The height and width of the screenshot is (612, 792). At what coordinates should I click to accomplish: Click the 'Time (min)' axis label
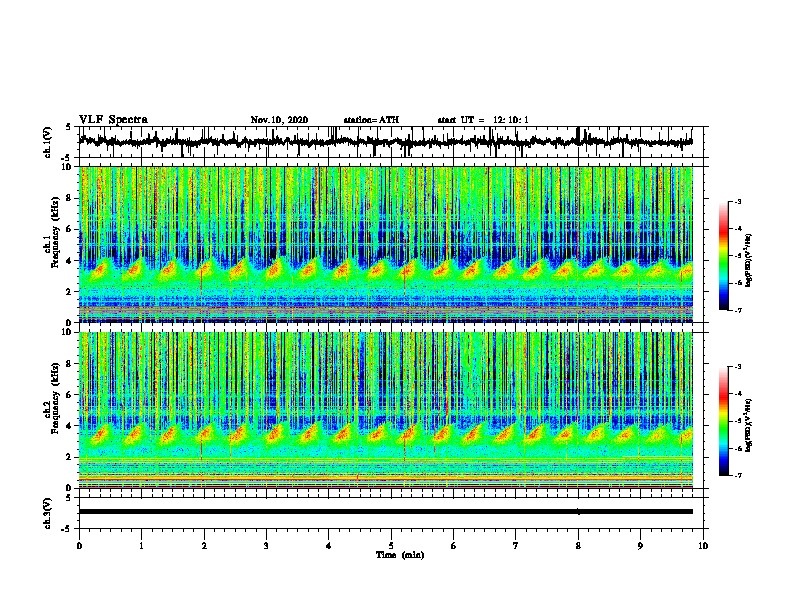tap(400, 555)
